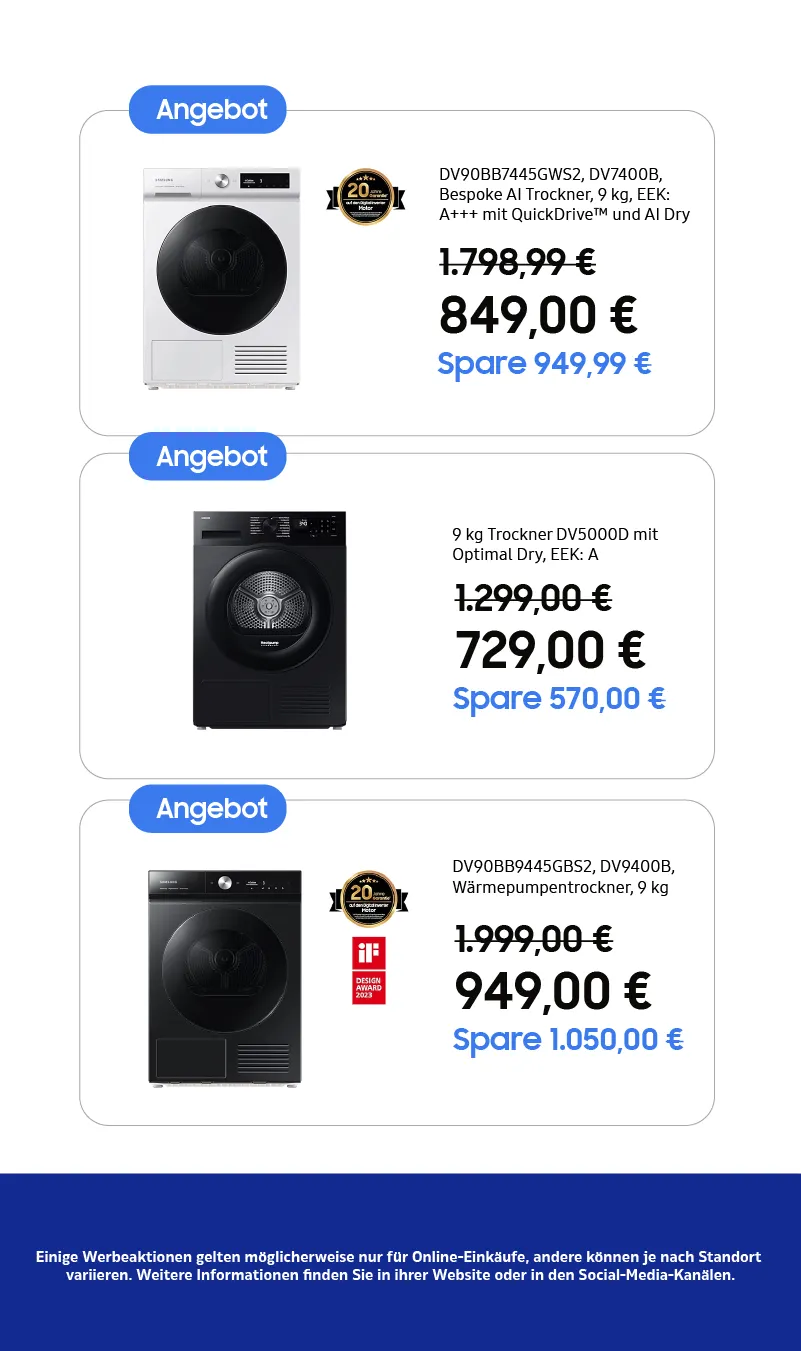Click the black DV5000D dryer image
Viewport: 801px width, 1351px height.
(x=269, y=619)
